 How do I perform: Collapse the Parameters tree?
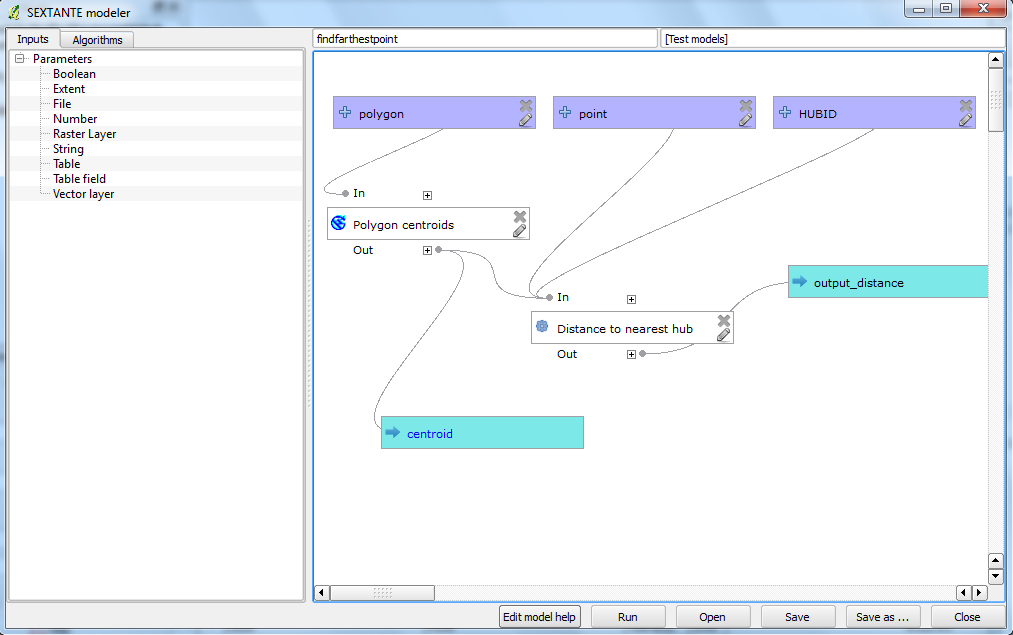pos(19,58)
